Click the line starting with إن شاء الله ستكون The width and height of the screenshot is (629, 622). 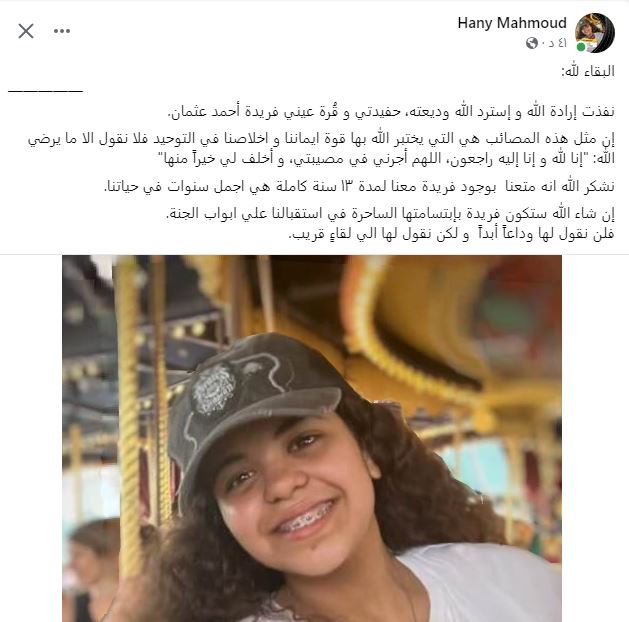(x=390, y=214)
